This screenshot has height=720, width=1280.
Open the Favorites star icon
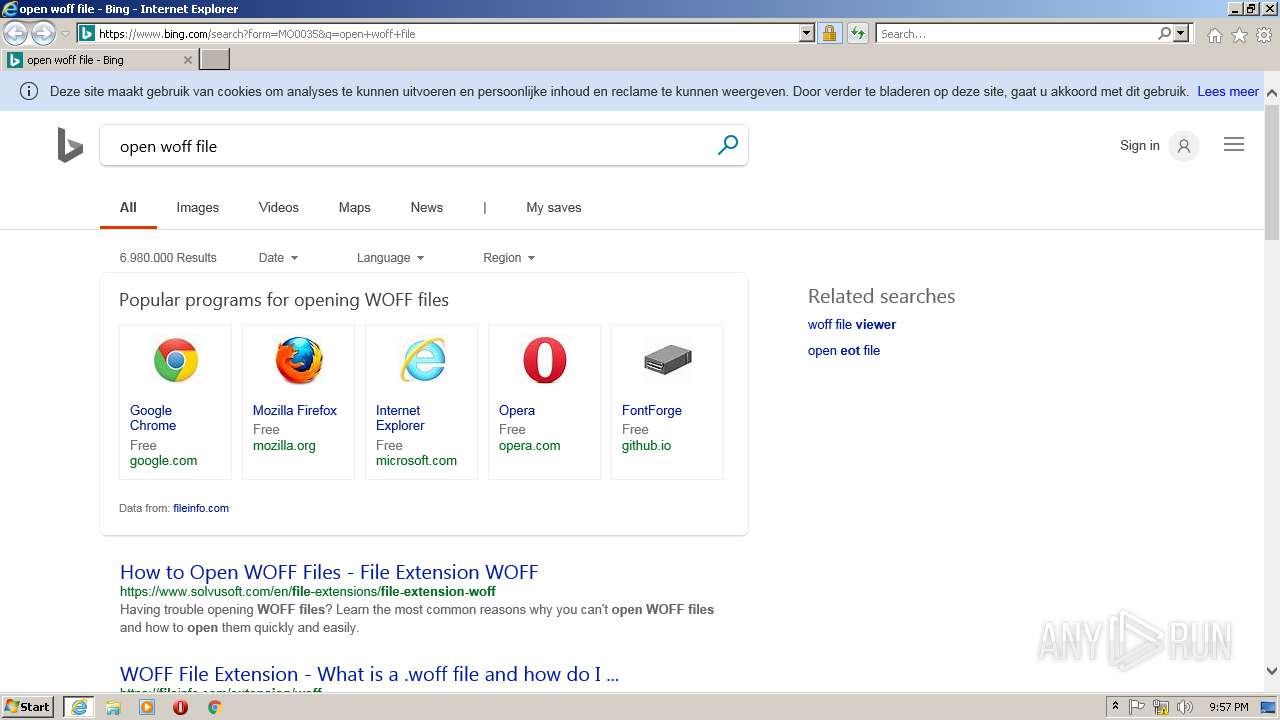(1239, 35)
